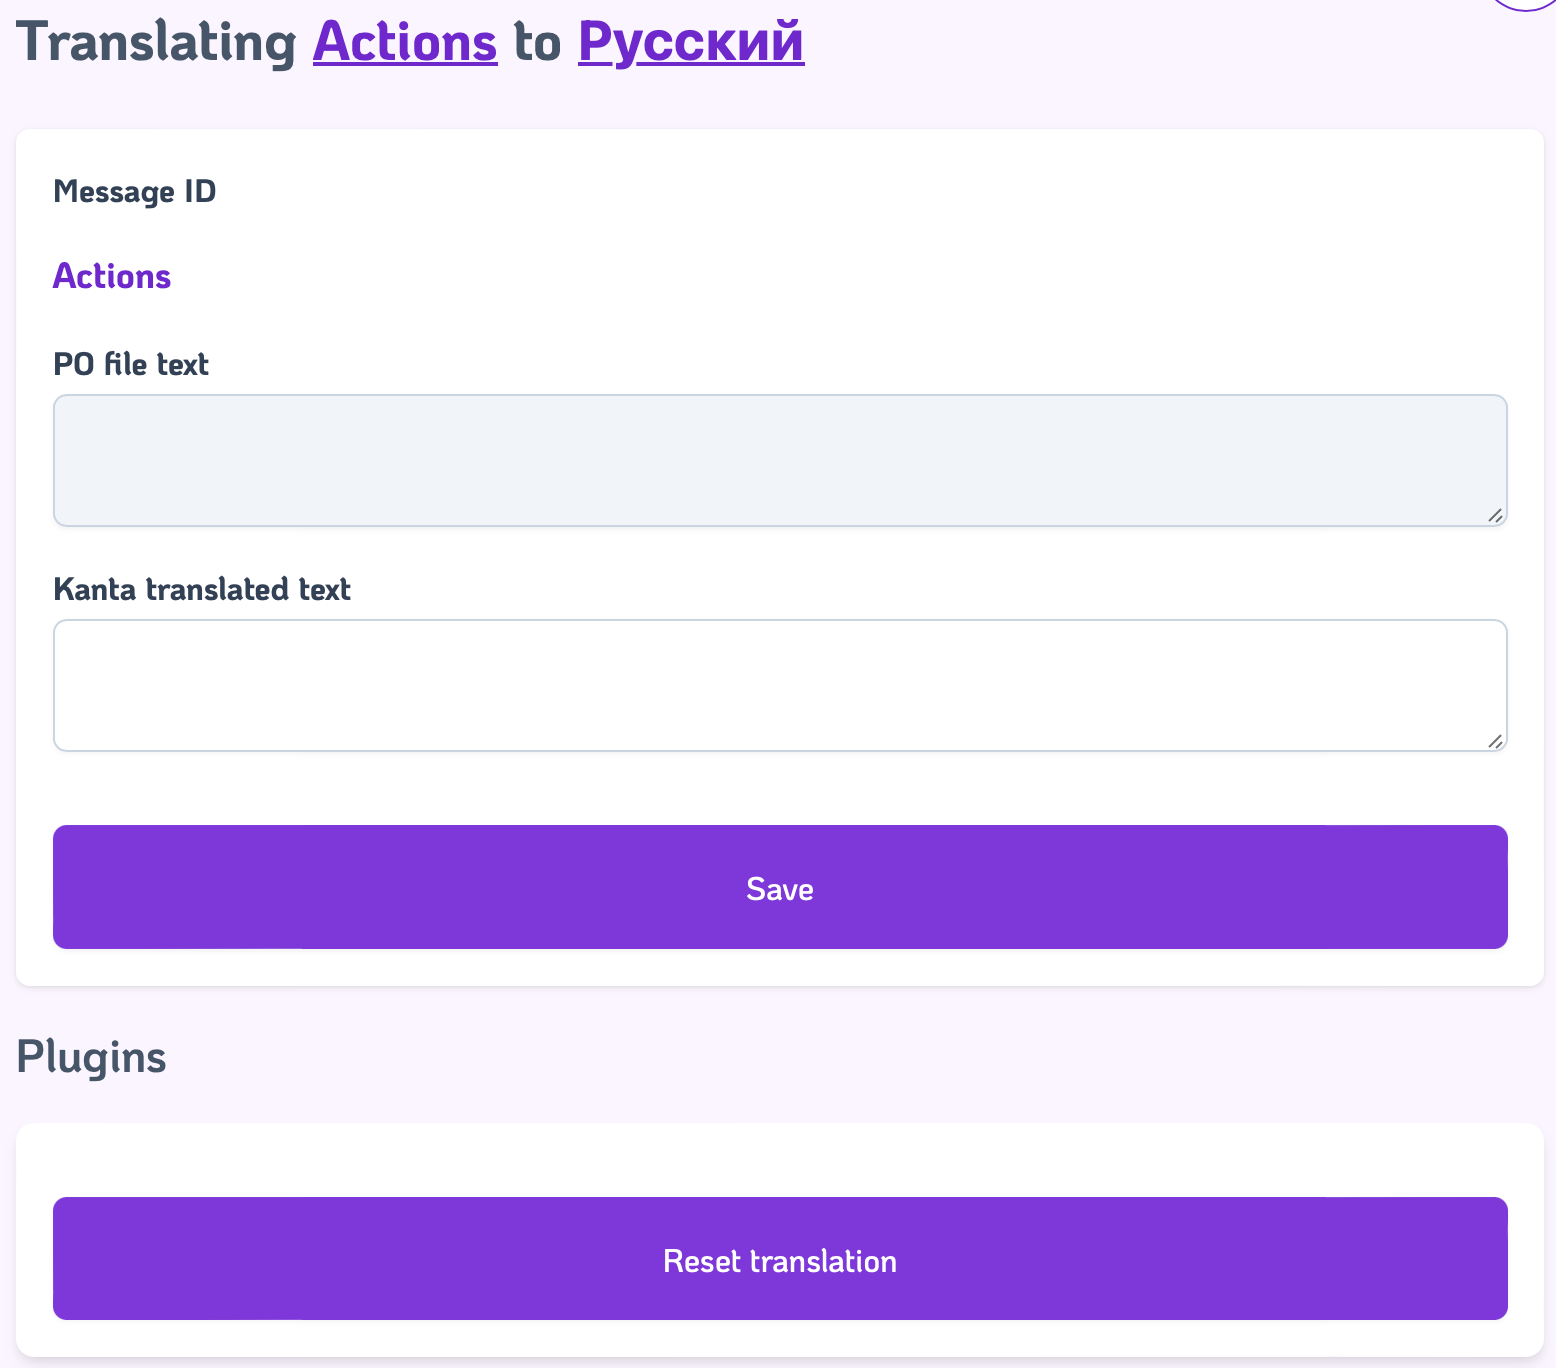The image size is (1556, 1368).
Task: Click the PO file text label
Action: tap(130, 364)
